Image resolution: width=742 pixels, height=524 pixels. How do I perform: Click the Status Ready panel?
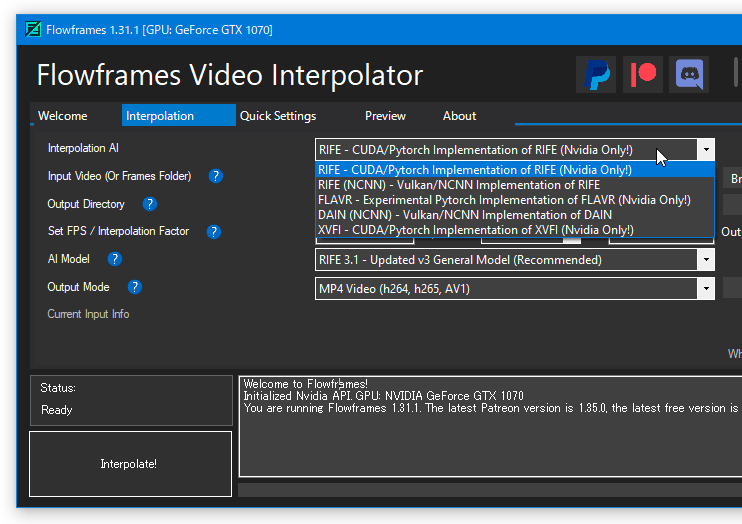[132, 400]
